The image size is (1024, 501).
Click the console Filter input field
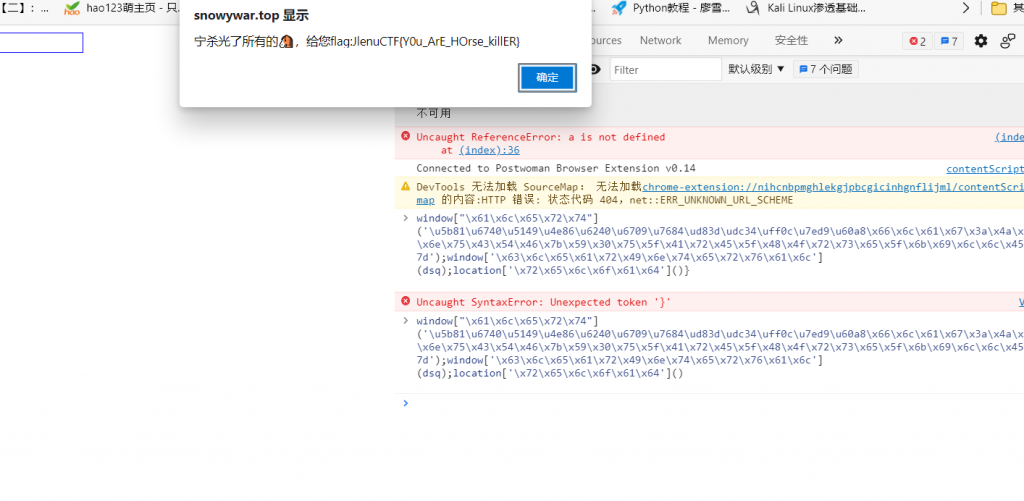[x=665, y=70]
